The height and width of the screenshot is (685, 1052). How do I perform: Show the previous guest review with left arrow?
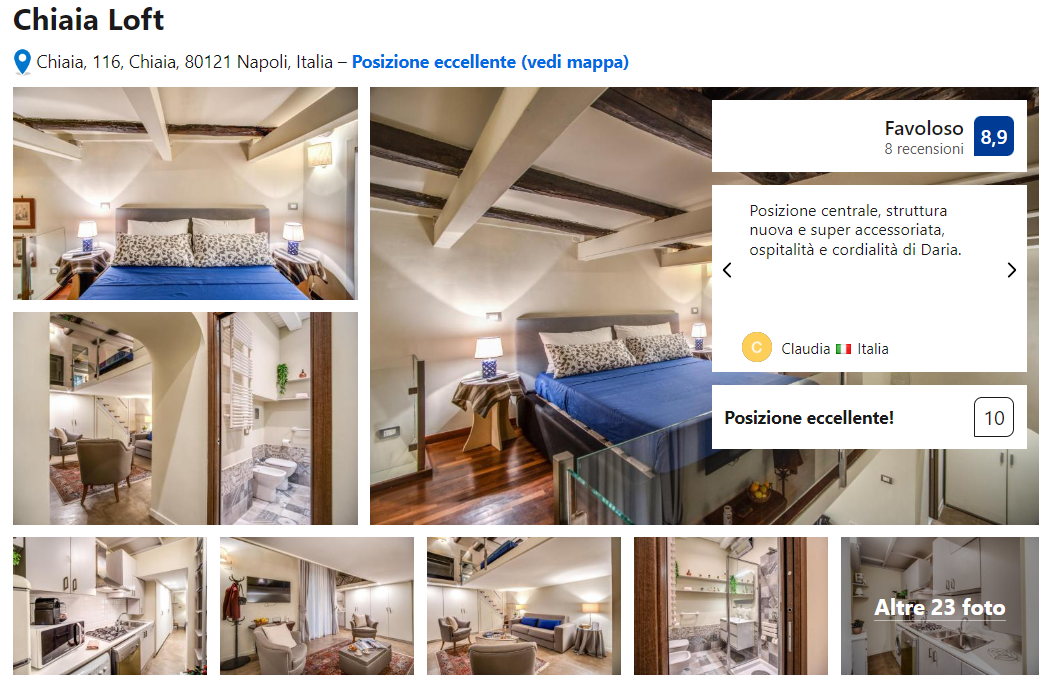click(727, 270)
